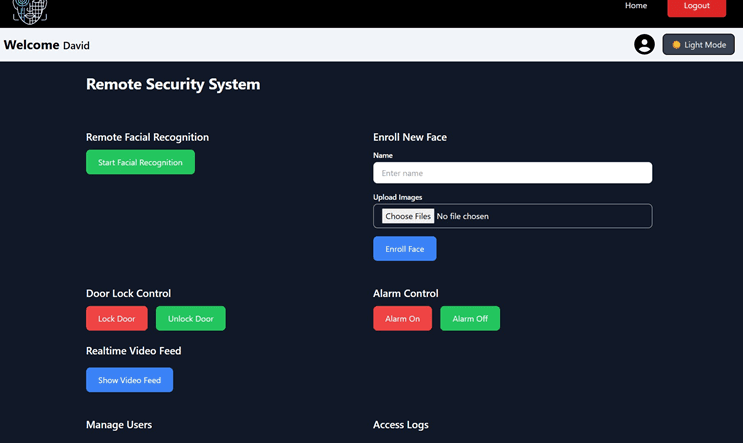
Task: Click the 'Upload Images' label
Action: [398, 197]
